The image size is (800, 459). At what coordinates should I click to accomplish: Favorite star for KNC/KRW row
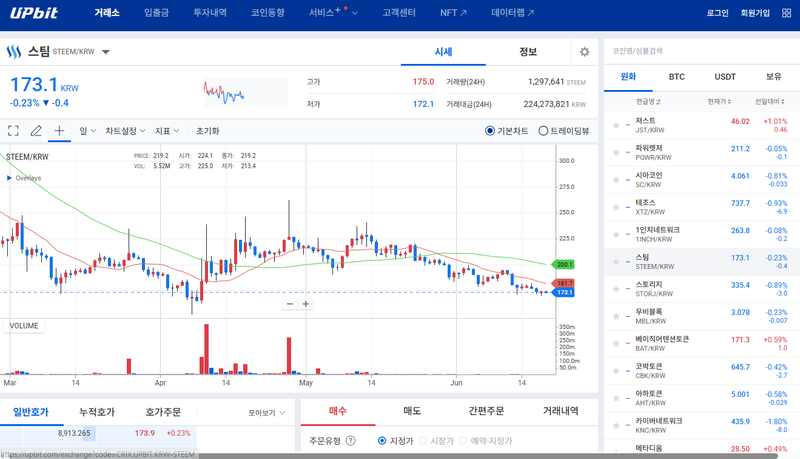[616, 425]
